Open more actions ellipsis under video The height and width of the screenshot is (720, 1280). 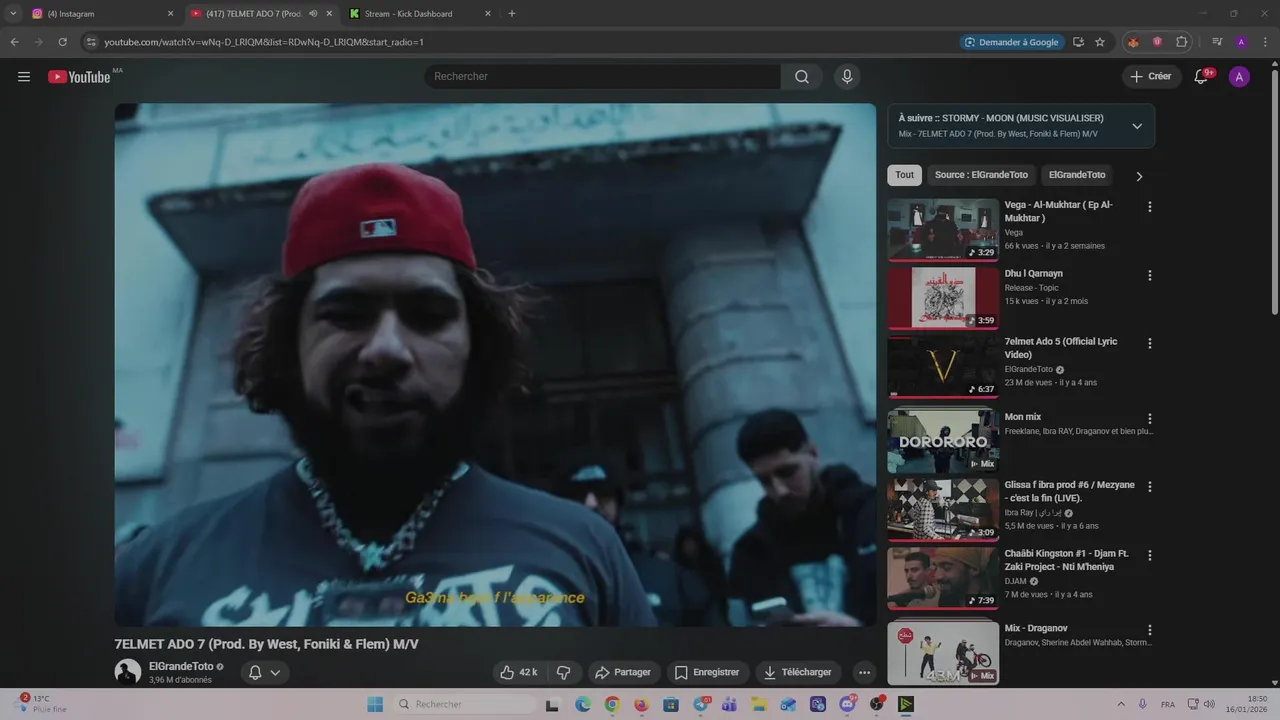tap(865, 672)
